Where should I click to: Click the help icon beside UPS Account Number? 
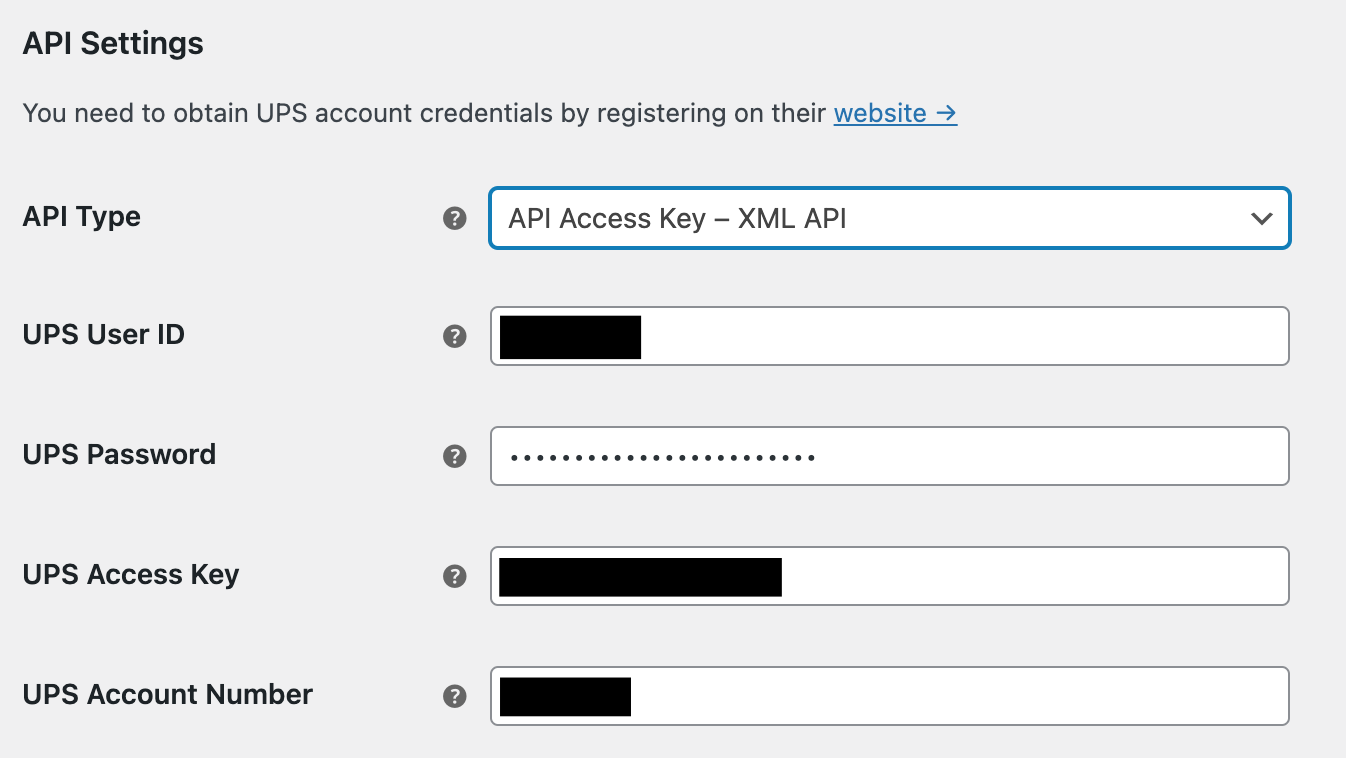click(455, 696)
